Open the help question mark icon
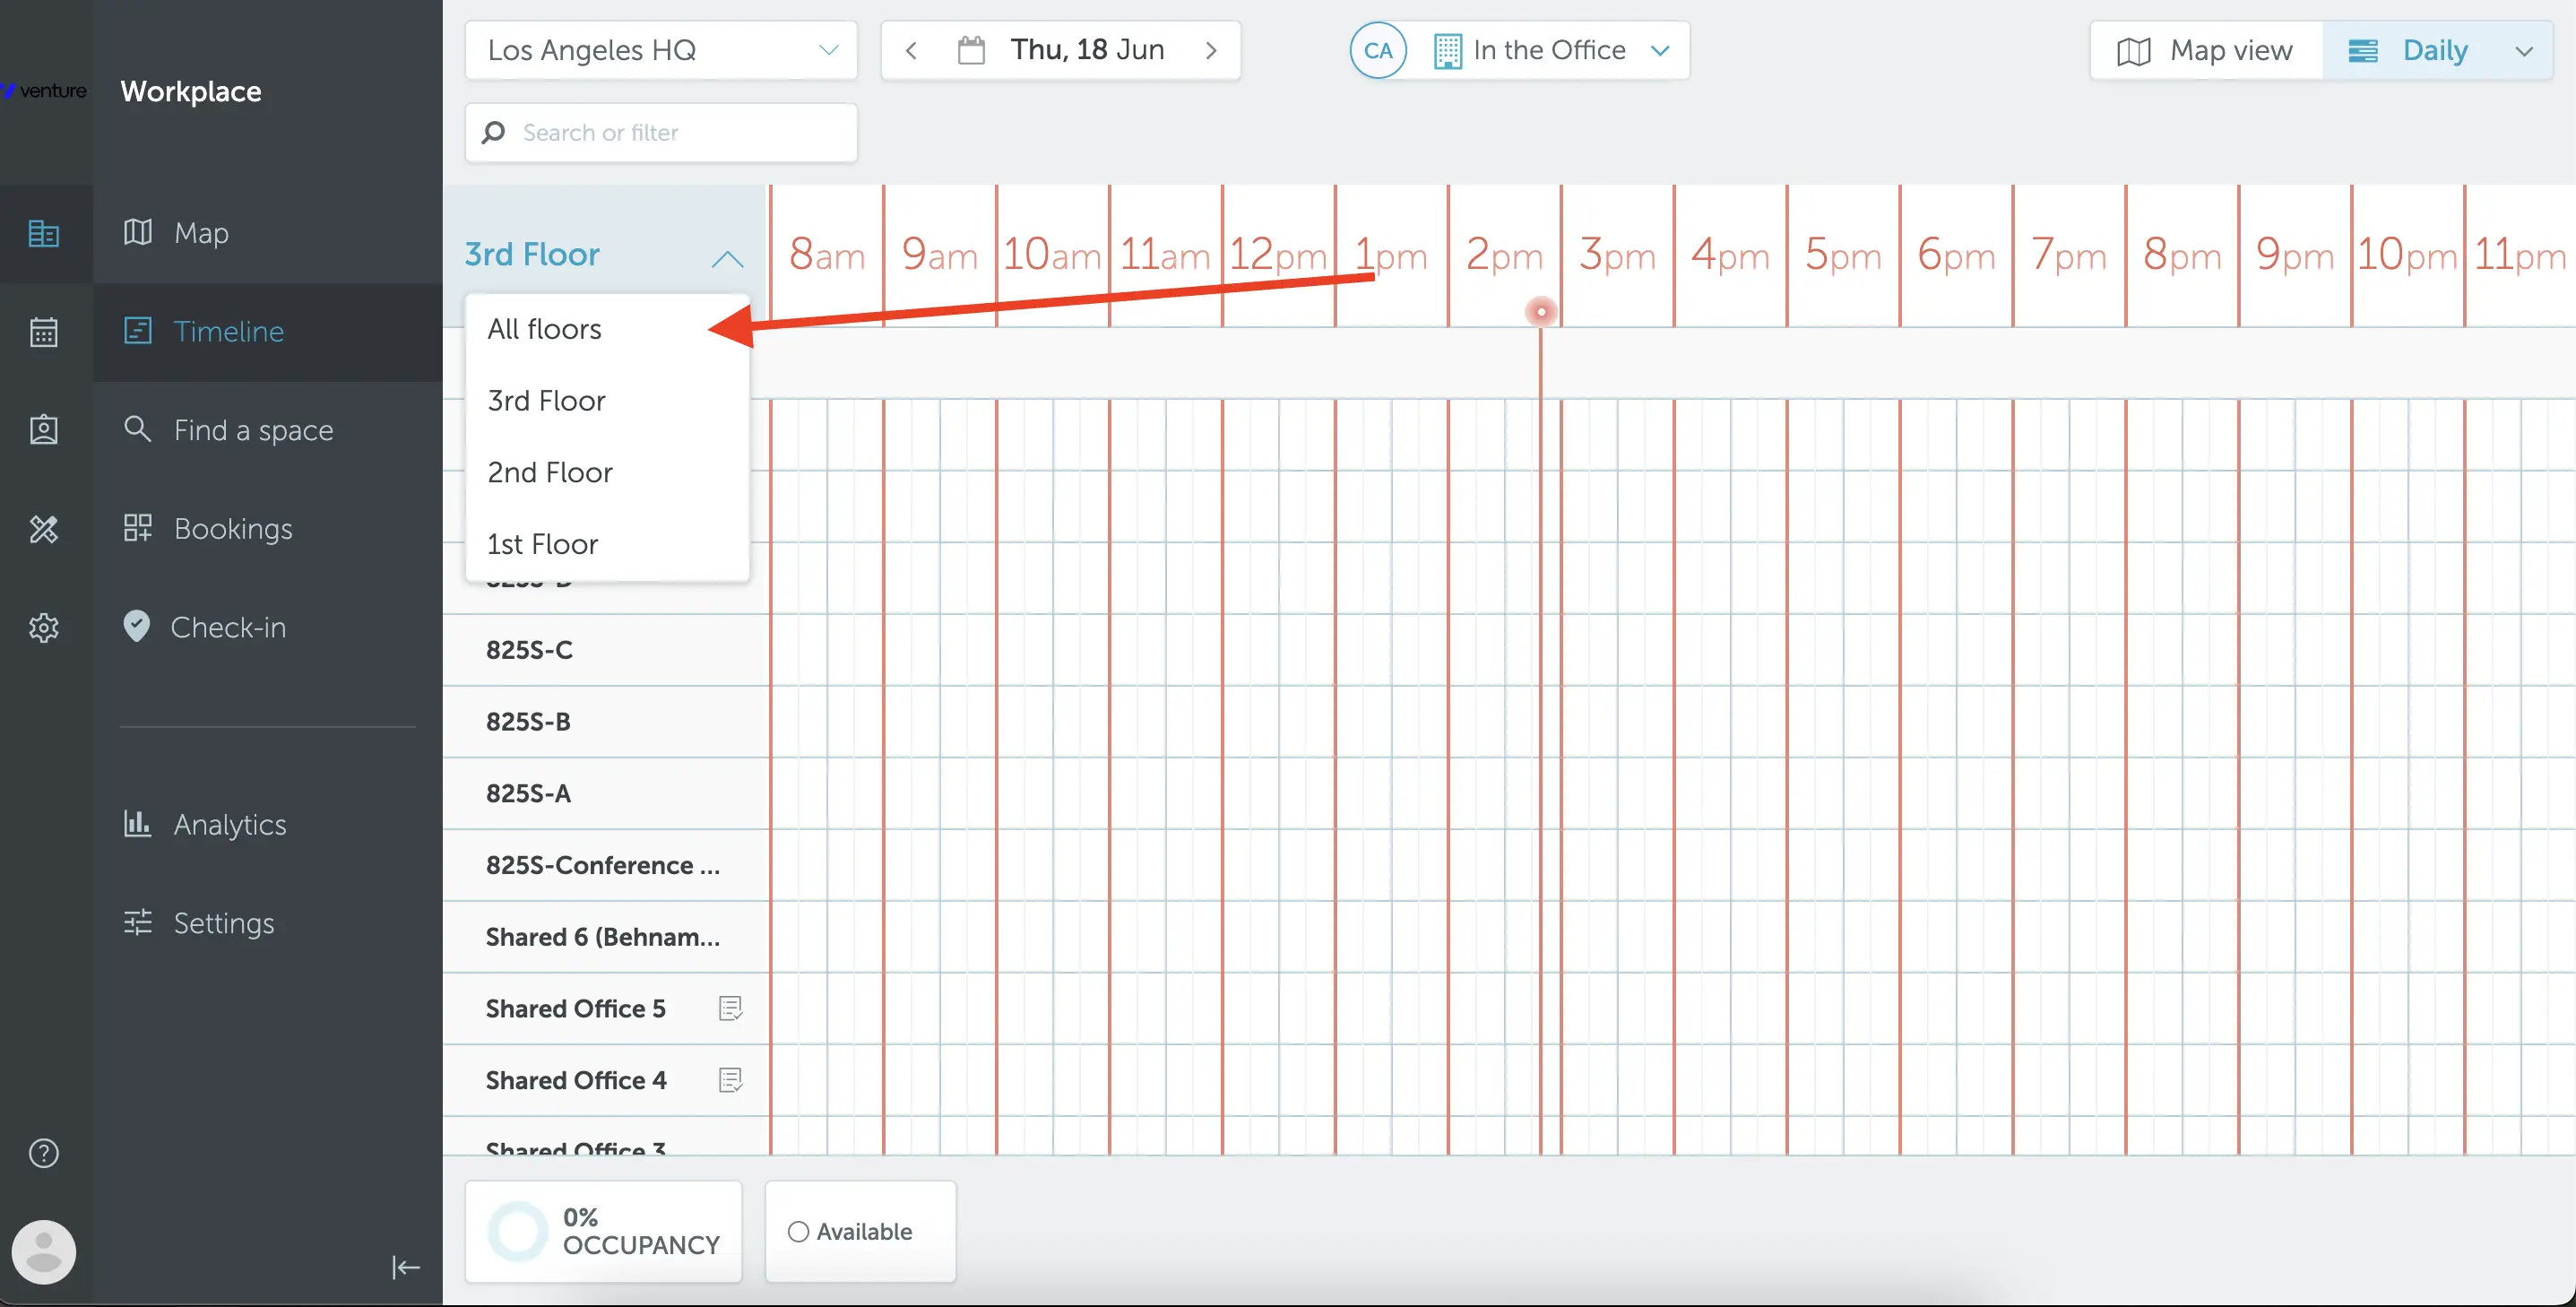This screenshot has width=2576, height=1307. click(x=44, y=1153)
